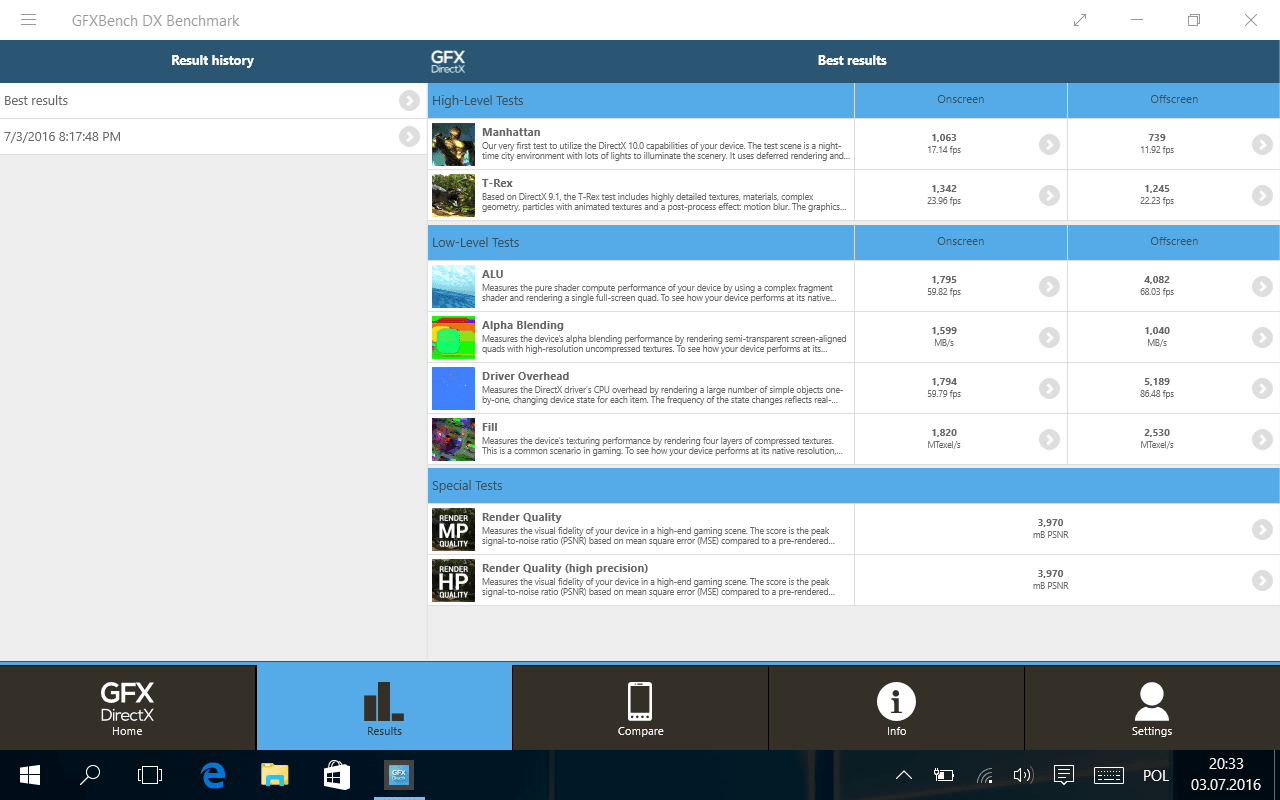Open the Compare tab
1280x800 pixels.
click(x=640, y=708)
